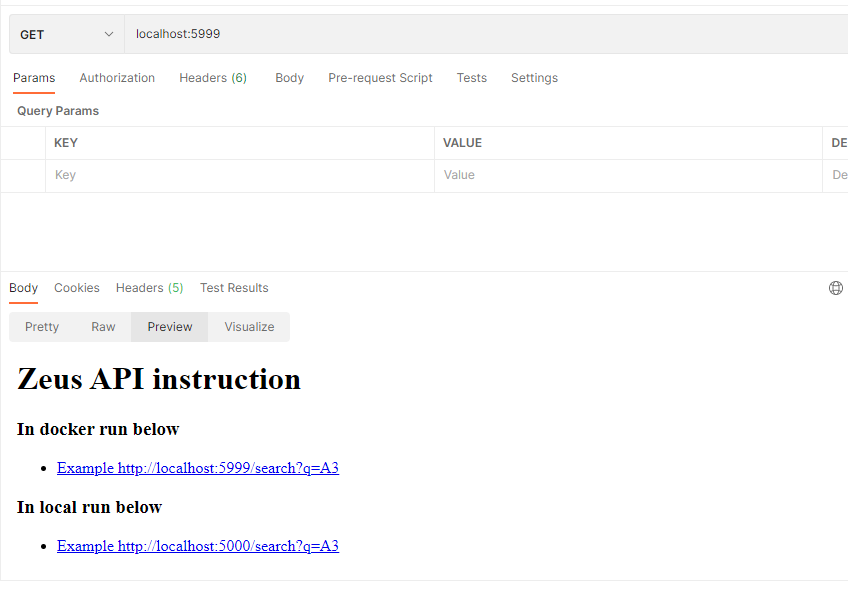Switch to the Params tab
The height and width of the screenshot is (591, 848).
(34, 78)
